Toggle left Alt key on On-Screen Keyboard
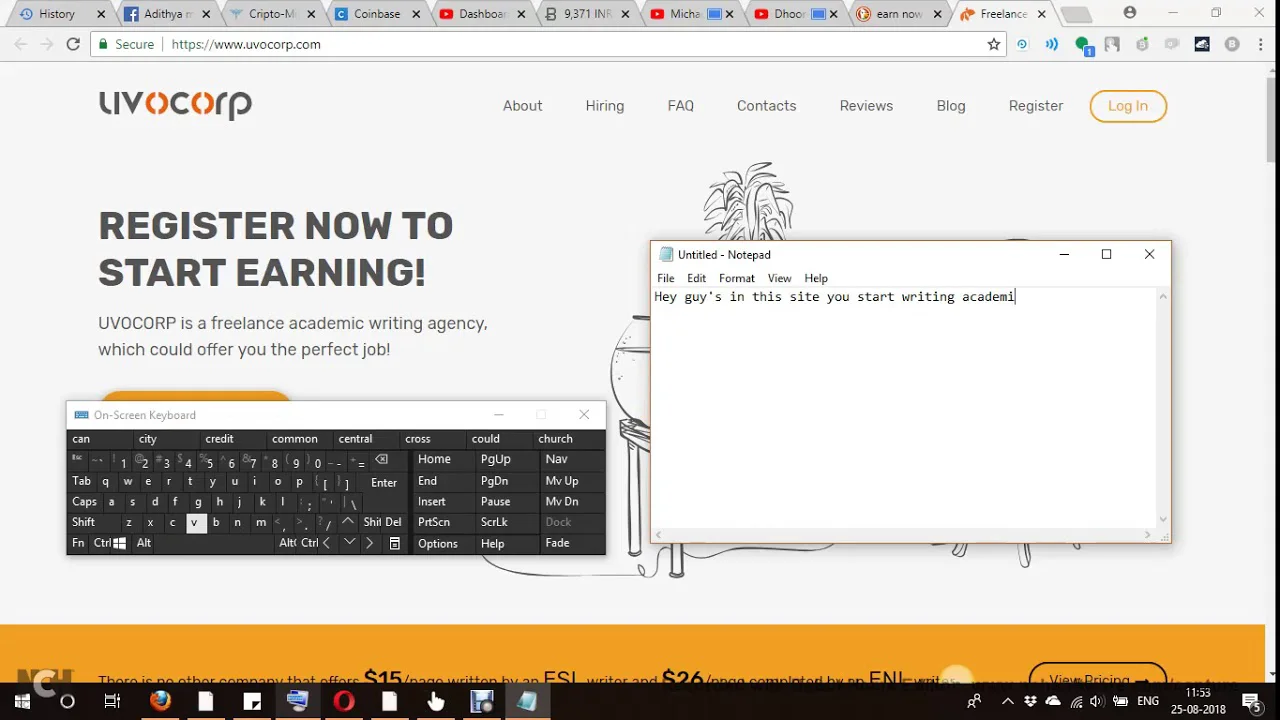The image size is (1280, 720). tap(144, 543)
